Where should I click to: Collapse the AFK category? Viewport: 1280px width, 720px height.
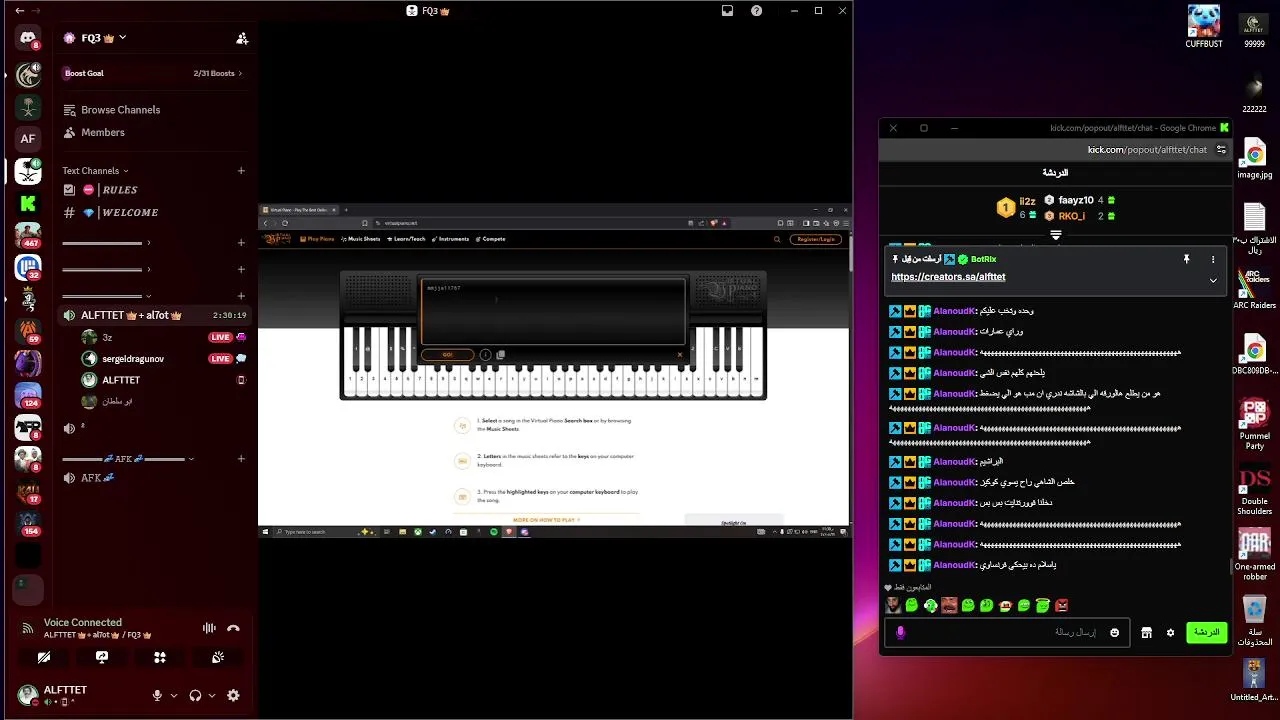coord(128,459)
